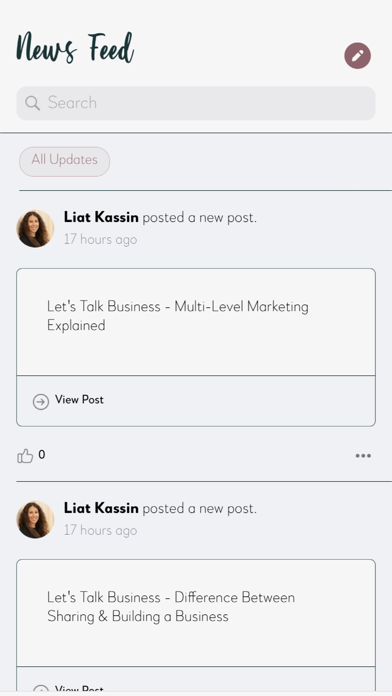This screenshot has width=392, height=696.
Task: Focus the Search input field
Action: (196, 103)
